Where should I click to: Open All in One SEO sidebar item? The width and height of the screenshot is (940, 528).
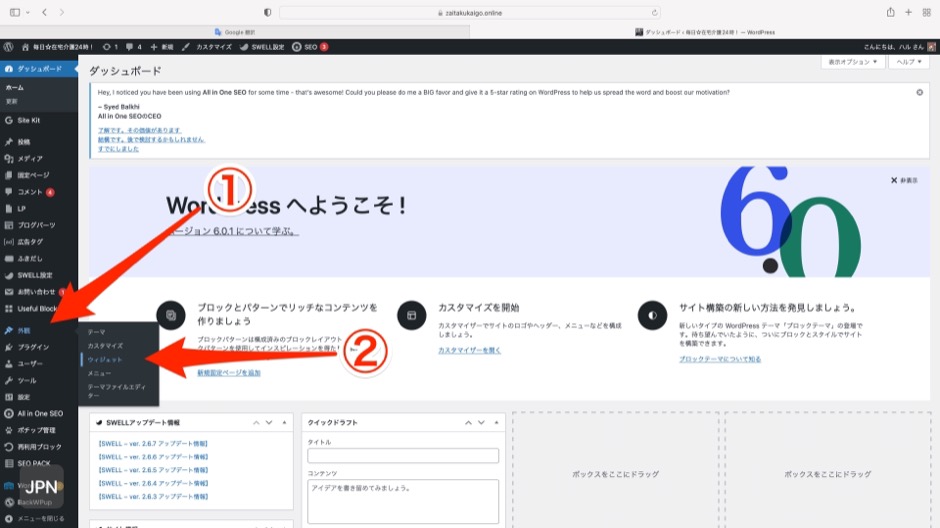pos(40,413)
